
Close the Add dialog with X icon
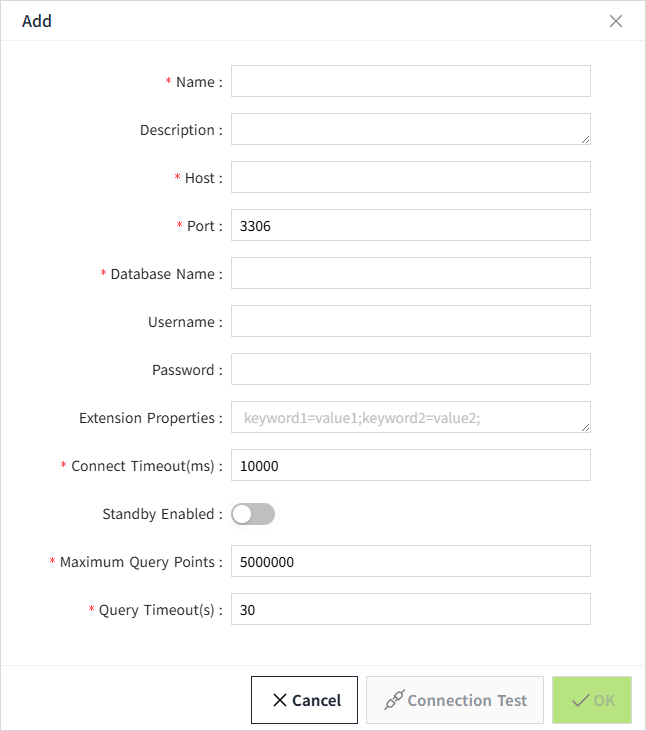pos(616,21)
